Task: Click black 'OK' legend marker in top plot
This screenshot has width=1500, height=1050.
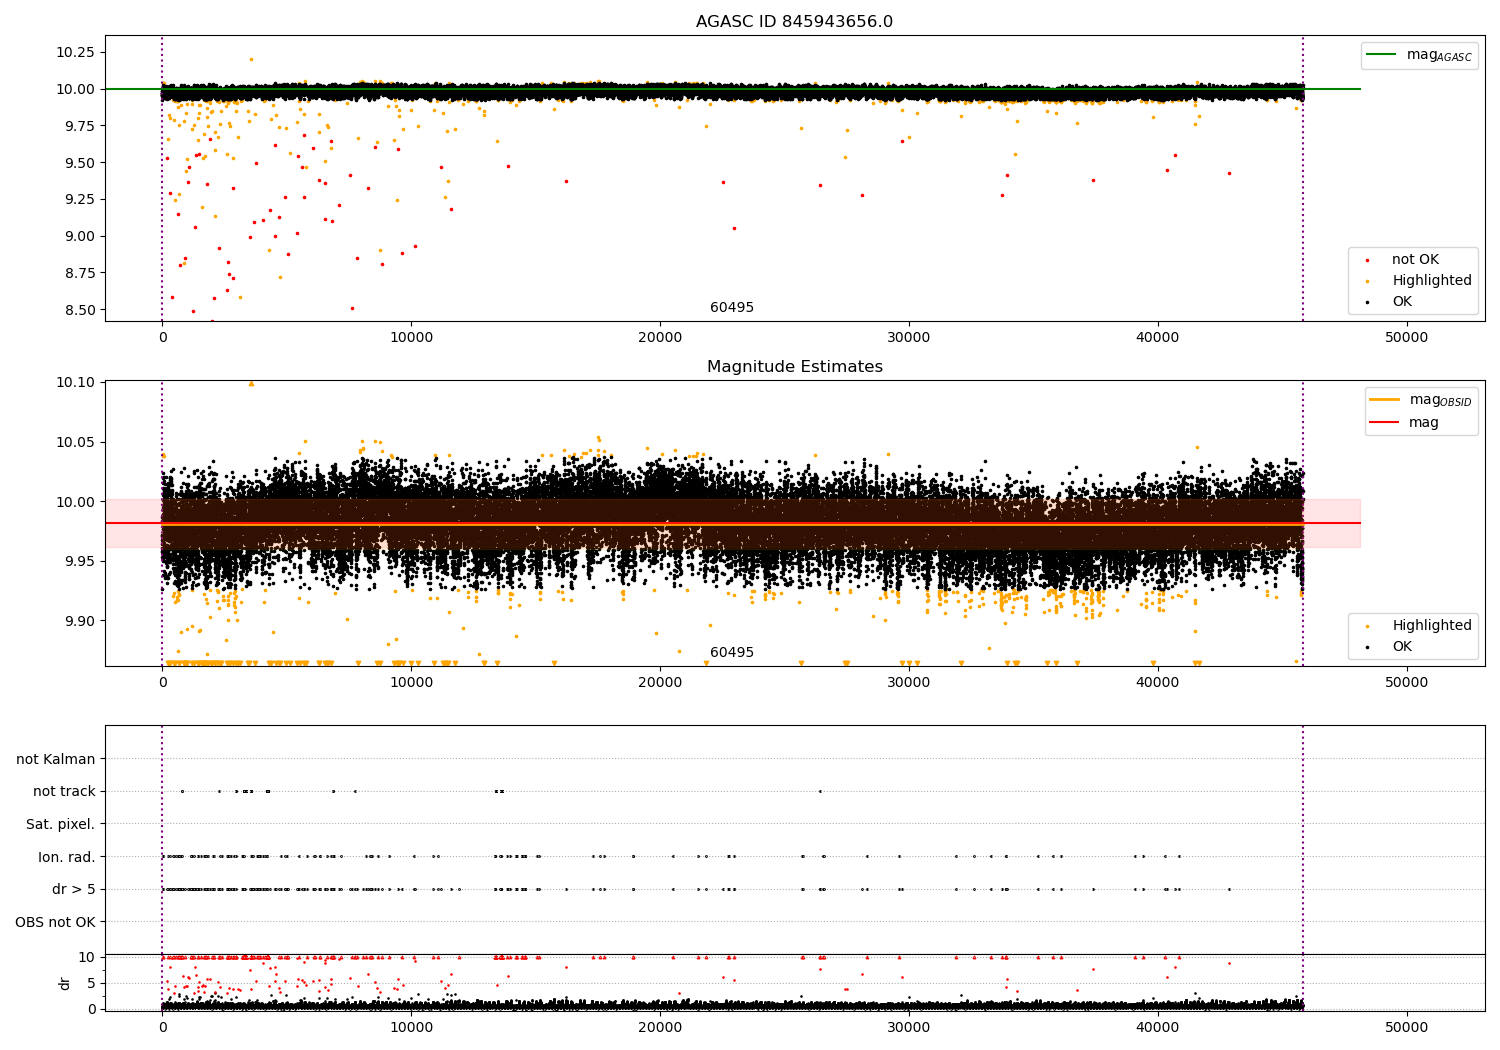Action: [x=1368, y=303]
